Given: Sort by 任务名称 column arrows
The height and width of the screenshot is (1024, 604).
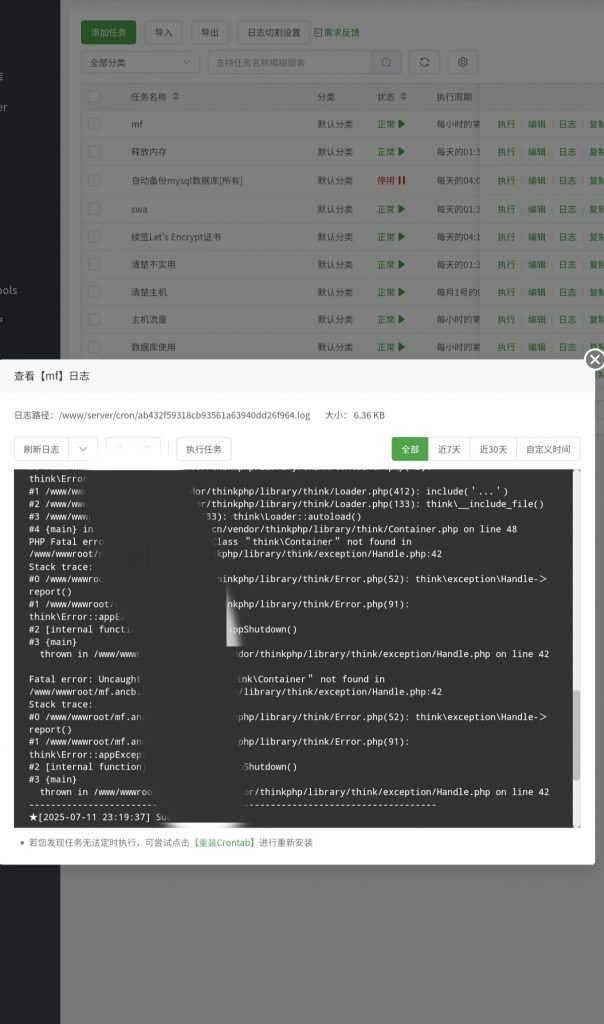Looking at the screenshot, I should (176, 97).
